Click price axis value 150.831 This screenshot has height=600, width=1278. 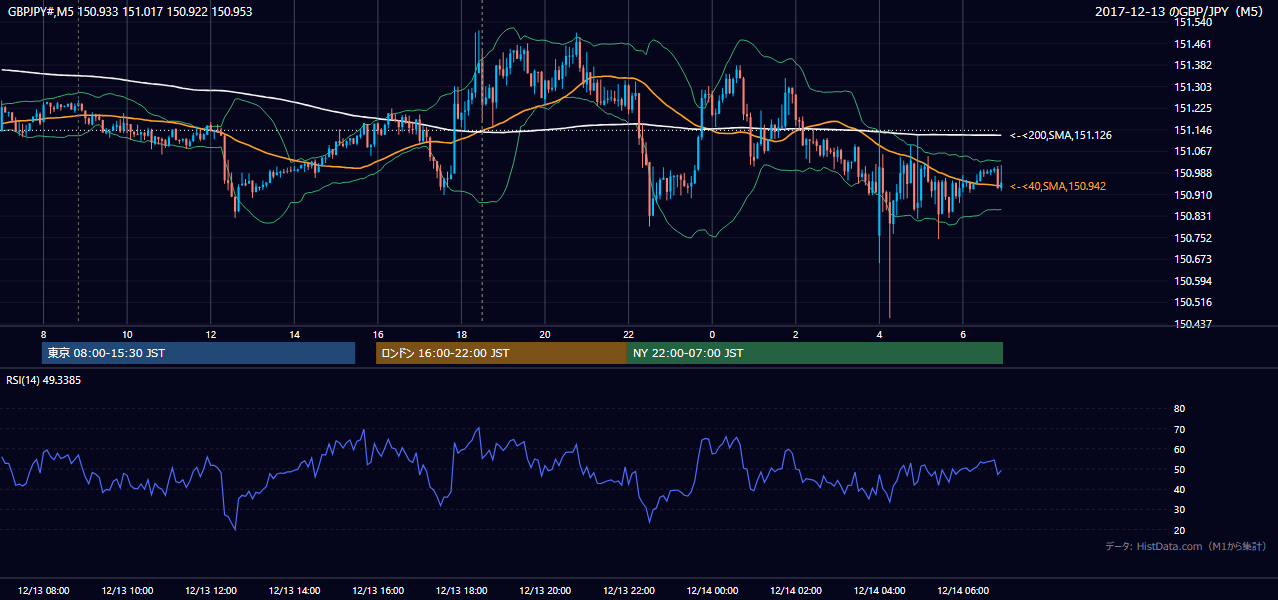(x=1193, y=216)
